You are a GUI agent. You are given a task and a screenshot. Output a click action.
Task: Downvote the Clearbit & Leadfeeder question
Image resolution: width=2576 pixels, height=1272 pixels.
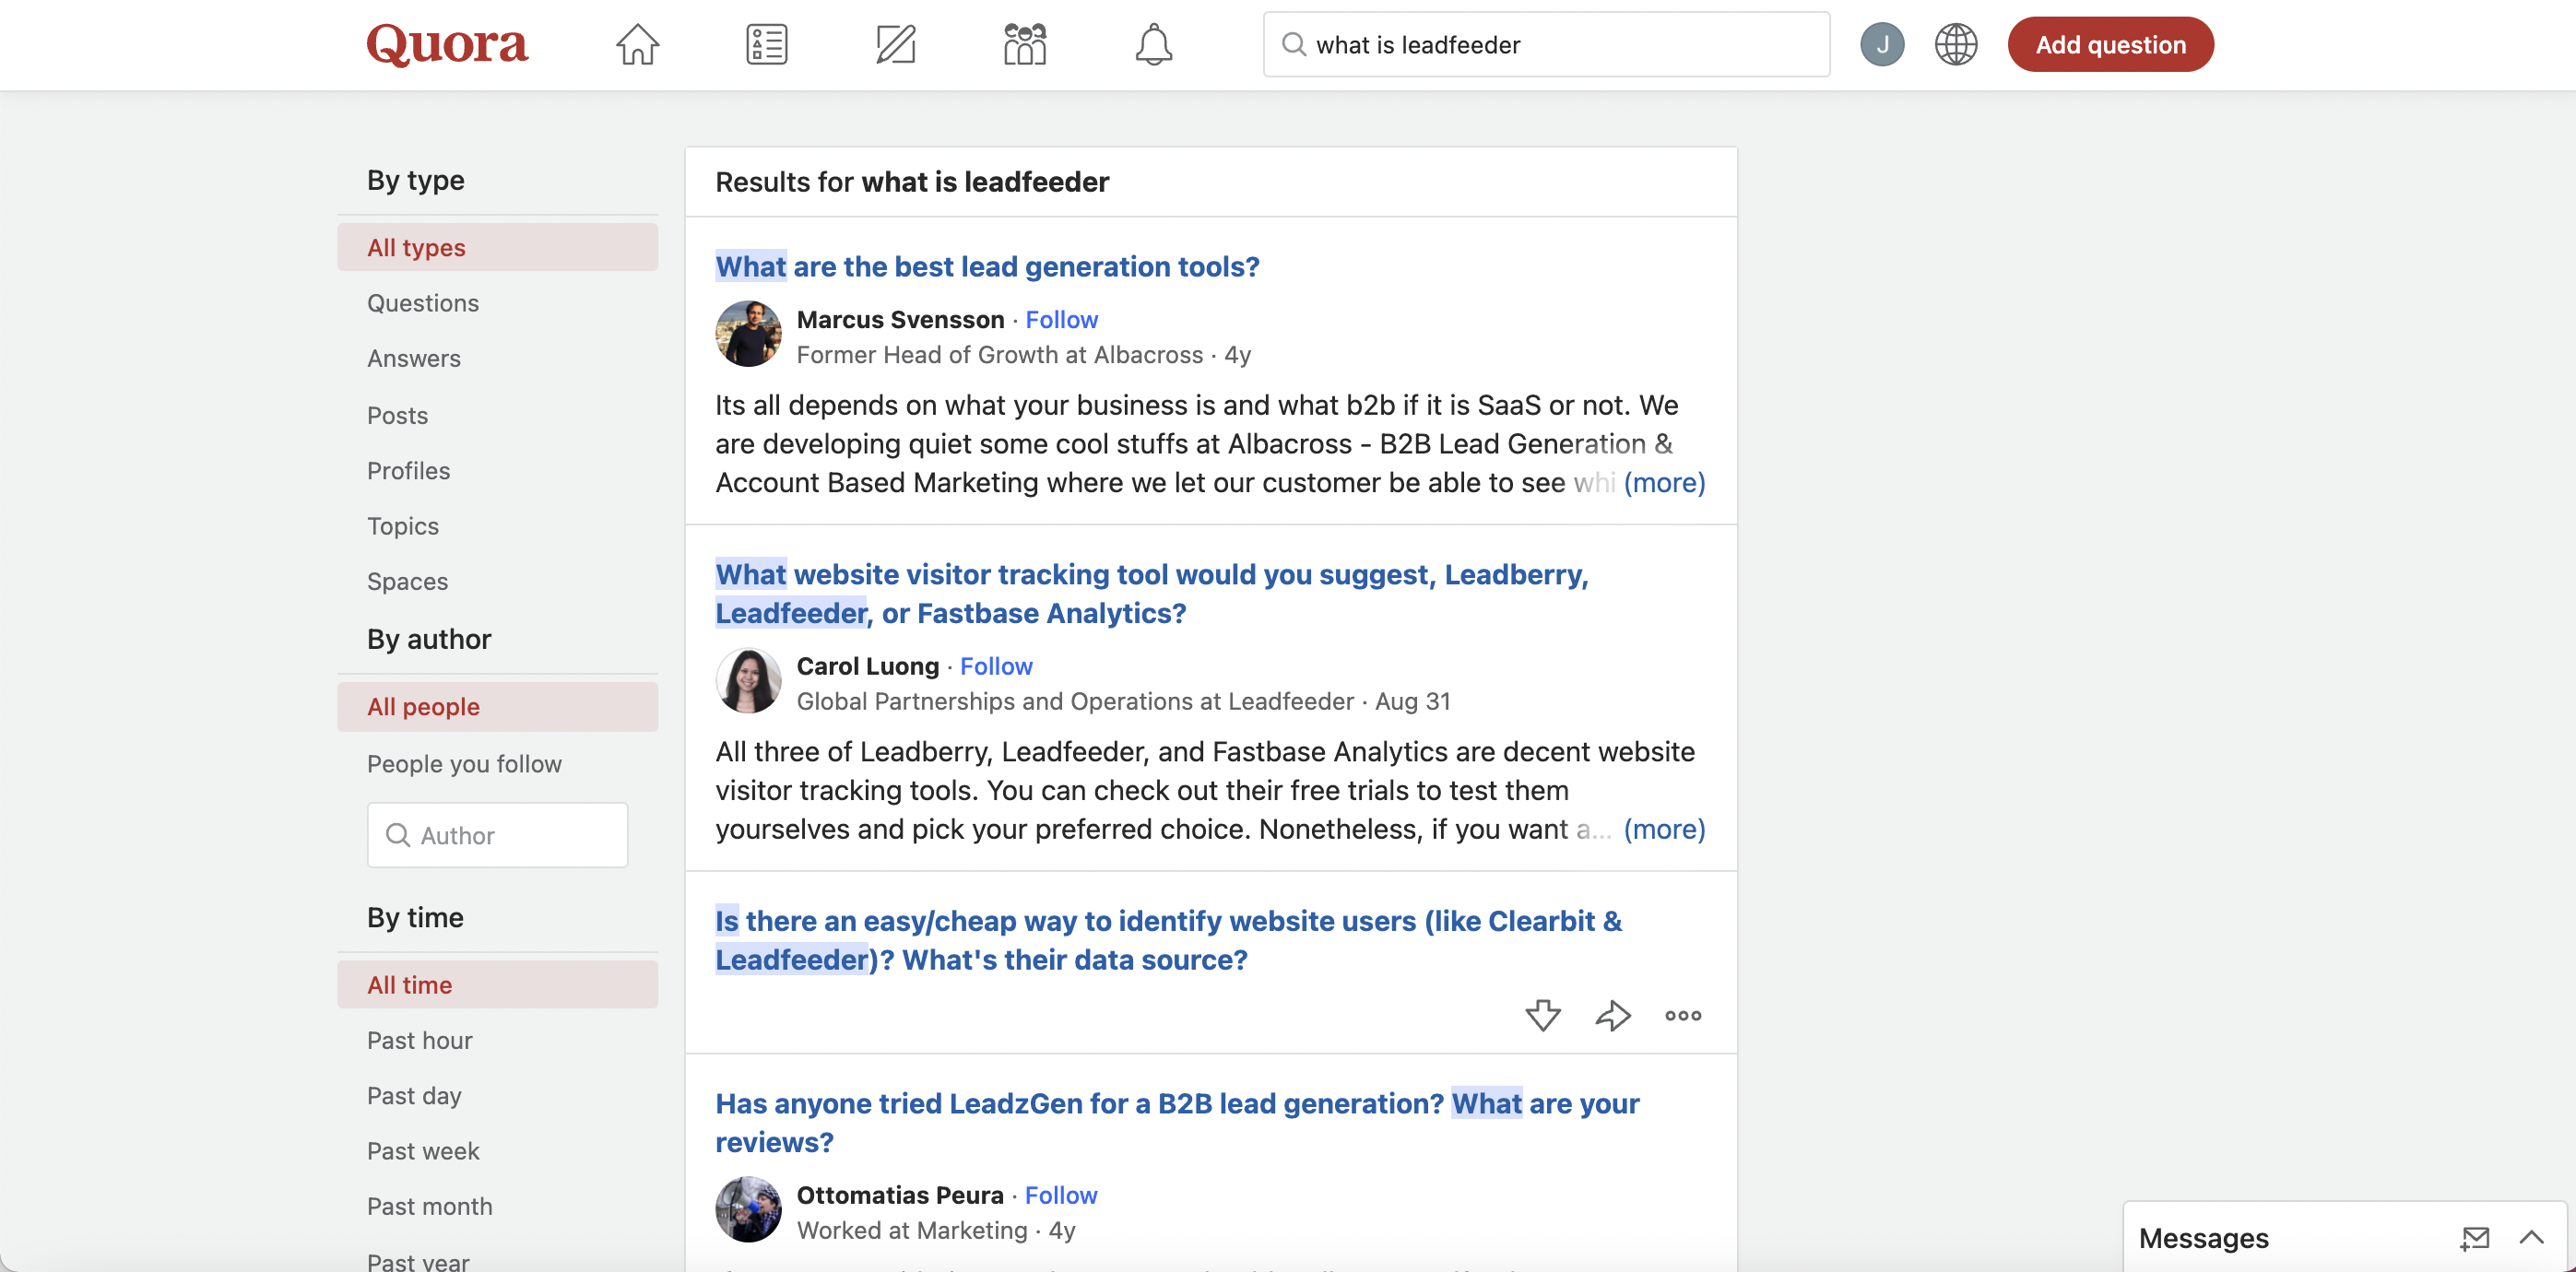coord(1542,1015)
